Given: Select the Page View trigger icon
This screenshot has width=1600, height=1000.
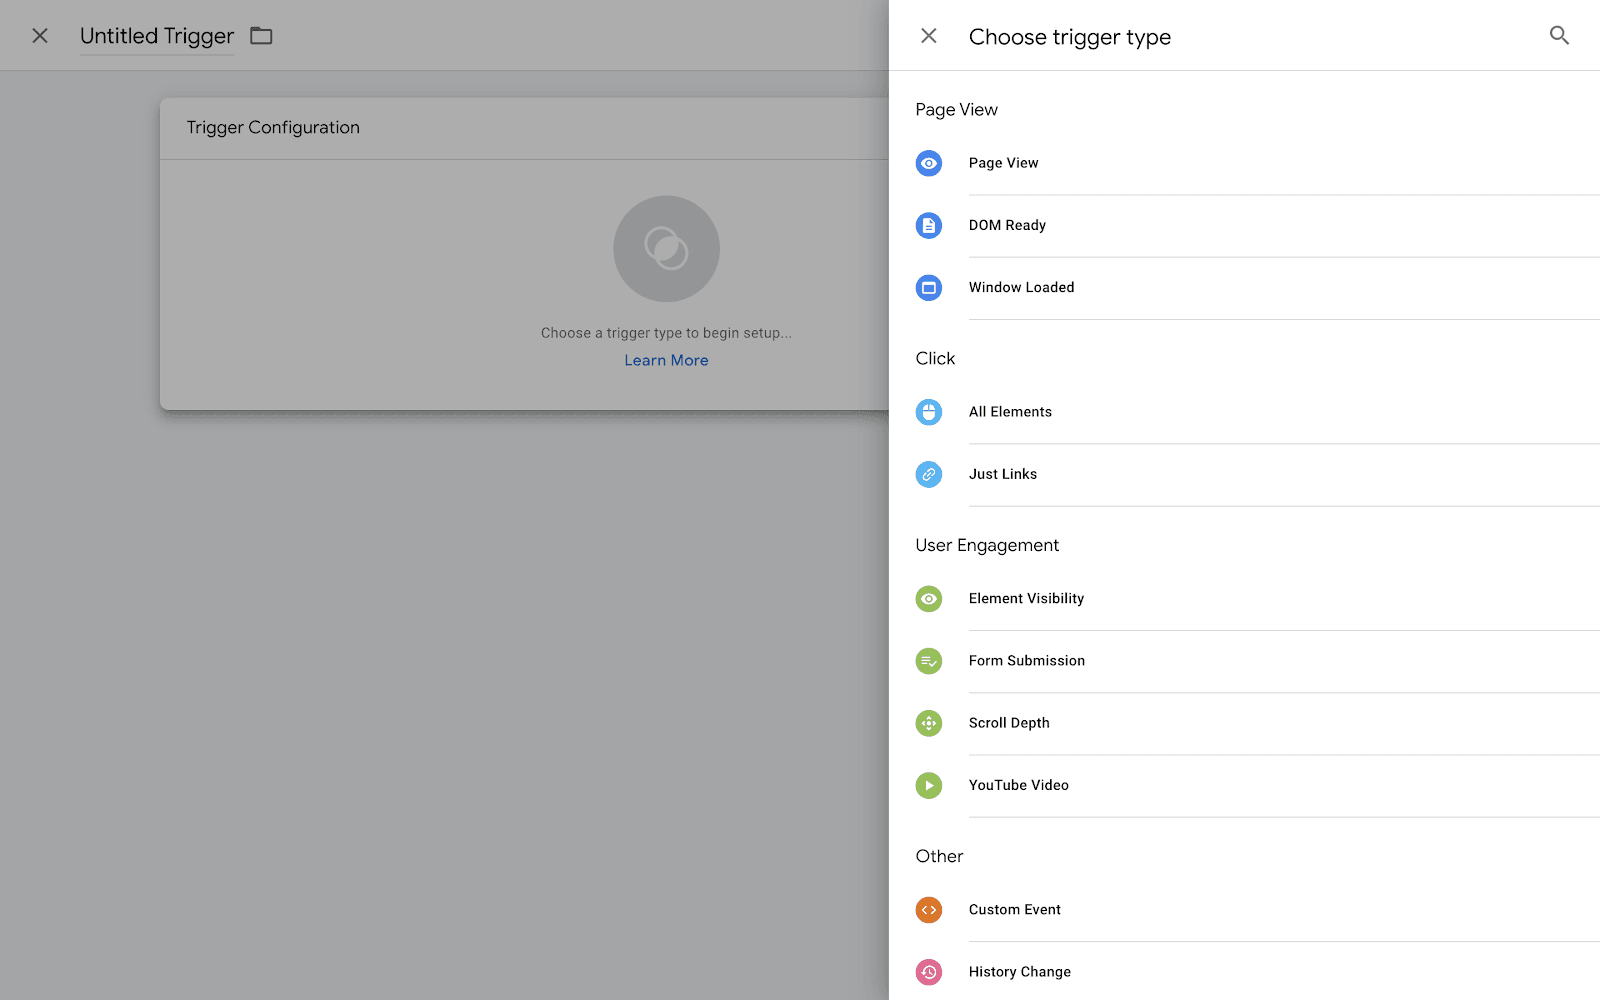Looking at the screenshot, I should (928, 163).
